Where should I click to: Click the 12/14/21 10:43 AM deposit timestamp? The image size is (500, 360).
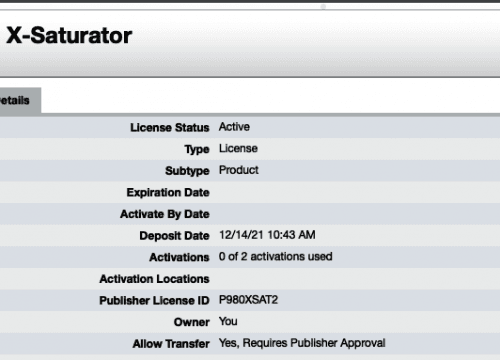[x=267, y=235]
